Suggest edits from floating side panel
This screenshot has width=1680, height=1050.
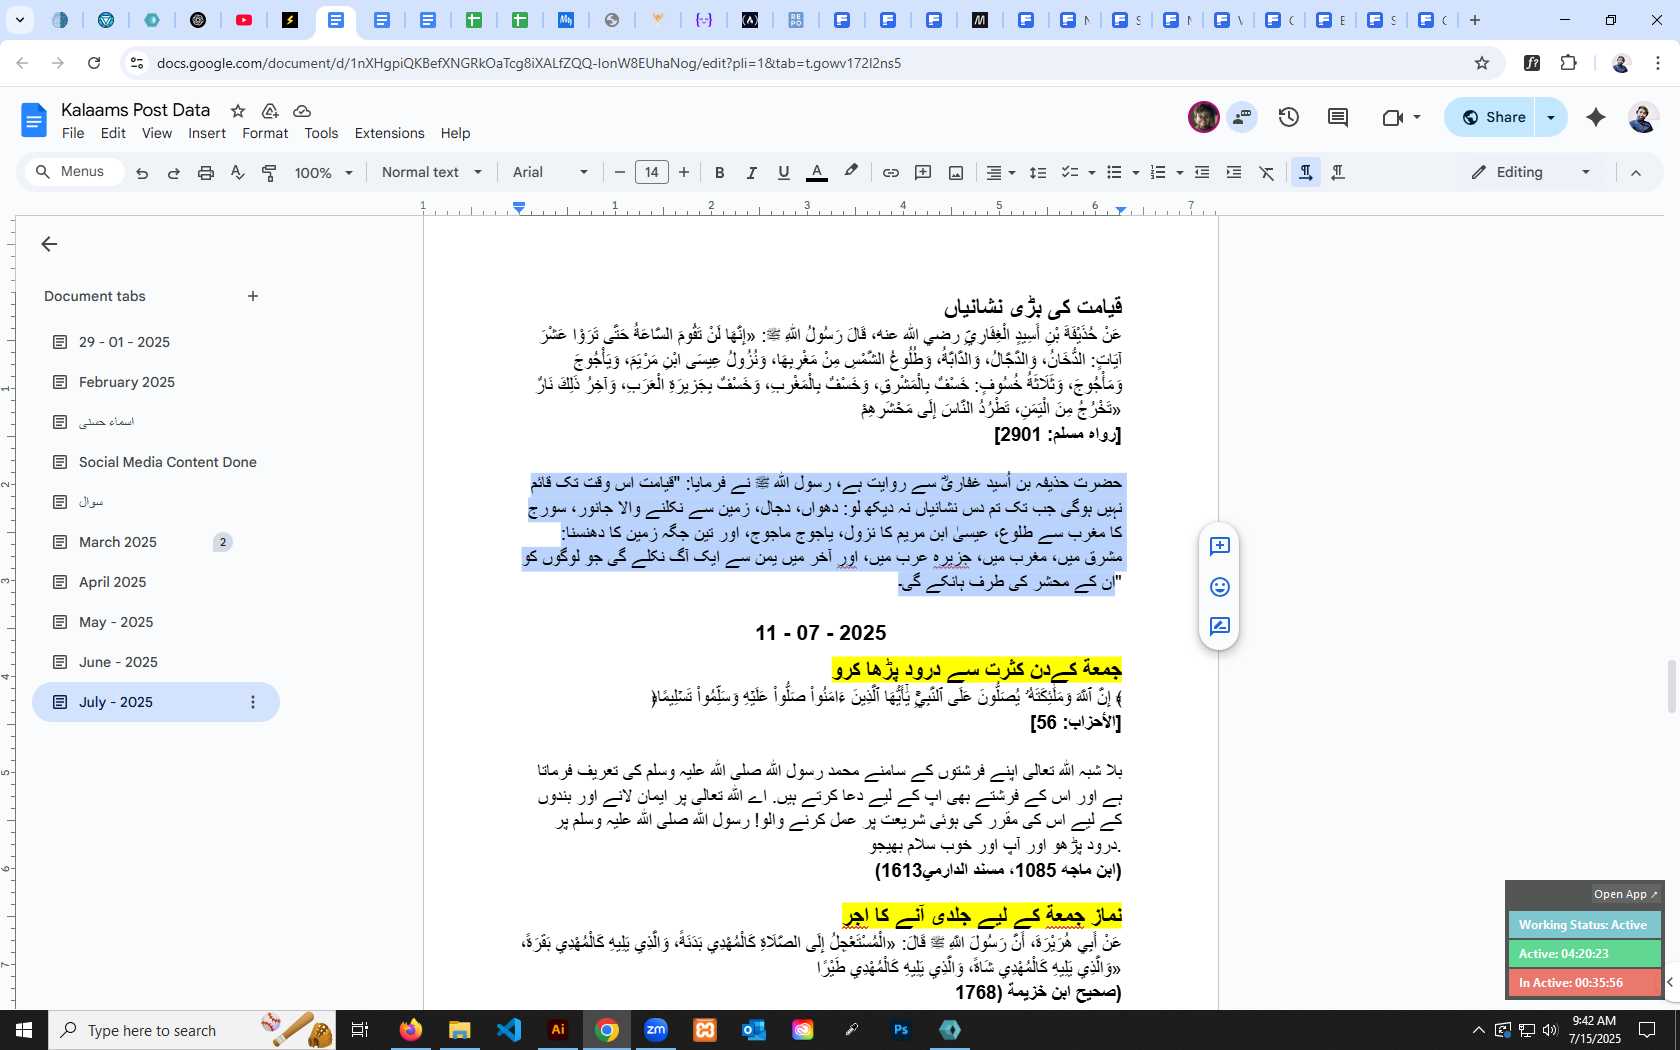pos(1219,627)
